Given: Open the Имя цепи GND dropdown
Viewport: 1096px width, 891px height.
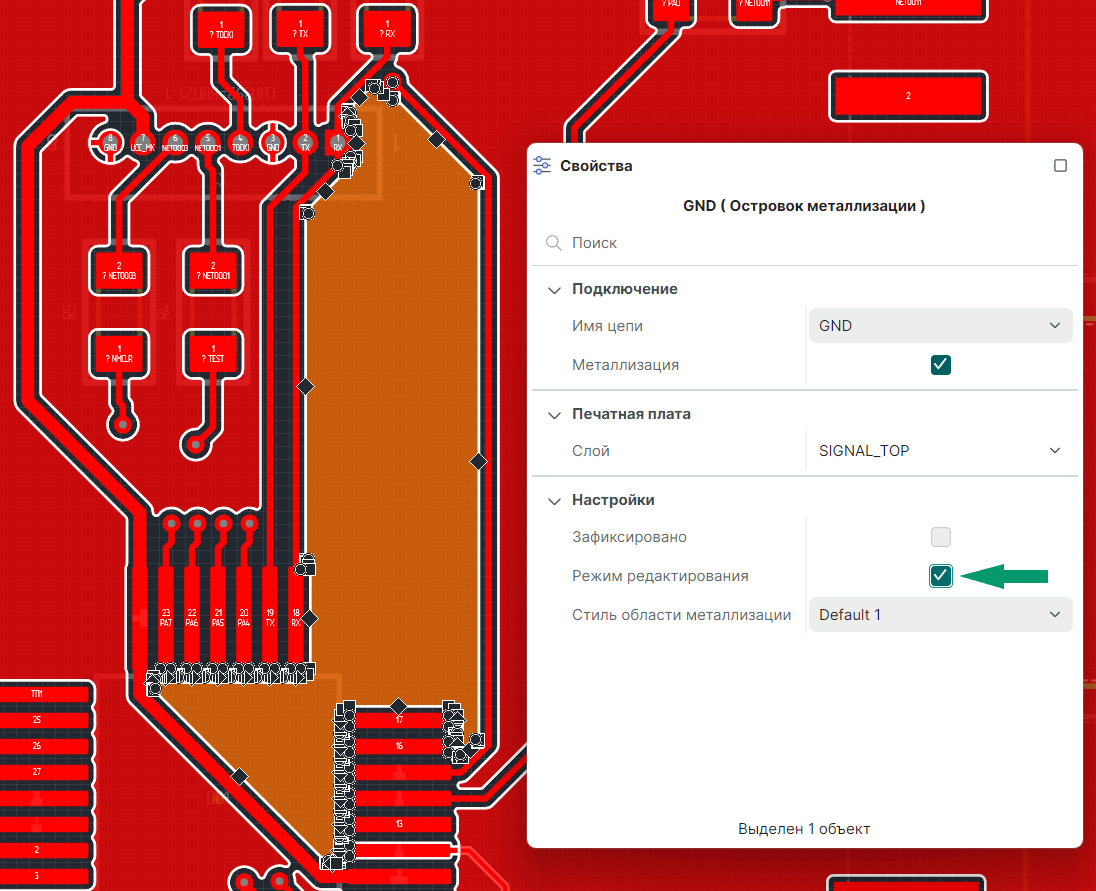Looking at the screenshot, I should [x=939, y=326].
